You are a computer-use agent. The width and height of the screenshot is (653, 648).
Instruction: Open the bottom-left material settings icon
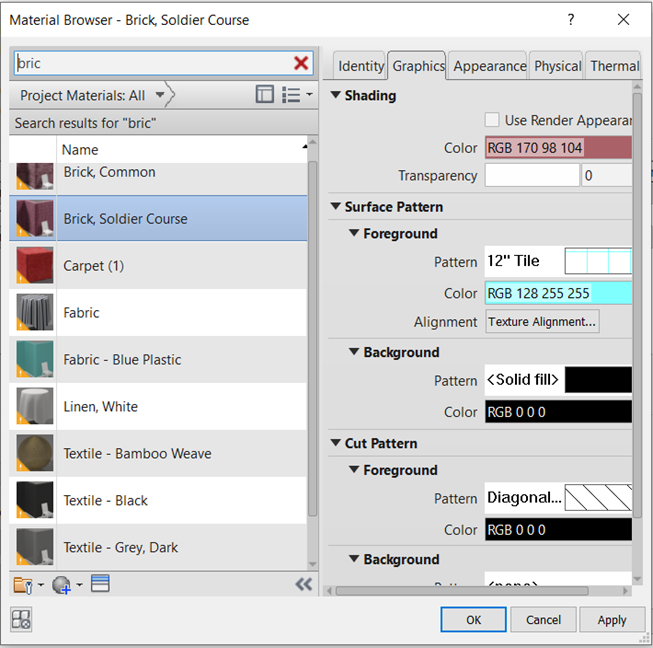21,619
